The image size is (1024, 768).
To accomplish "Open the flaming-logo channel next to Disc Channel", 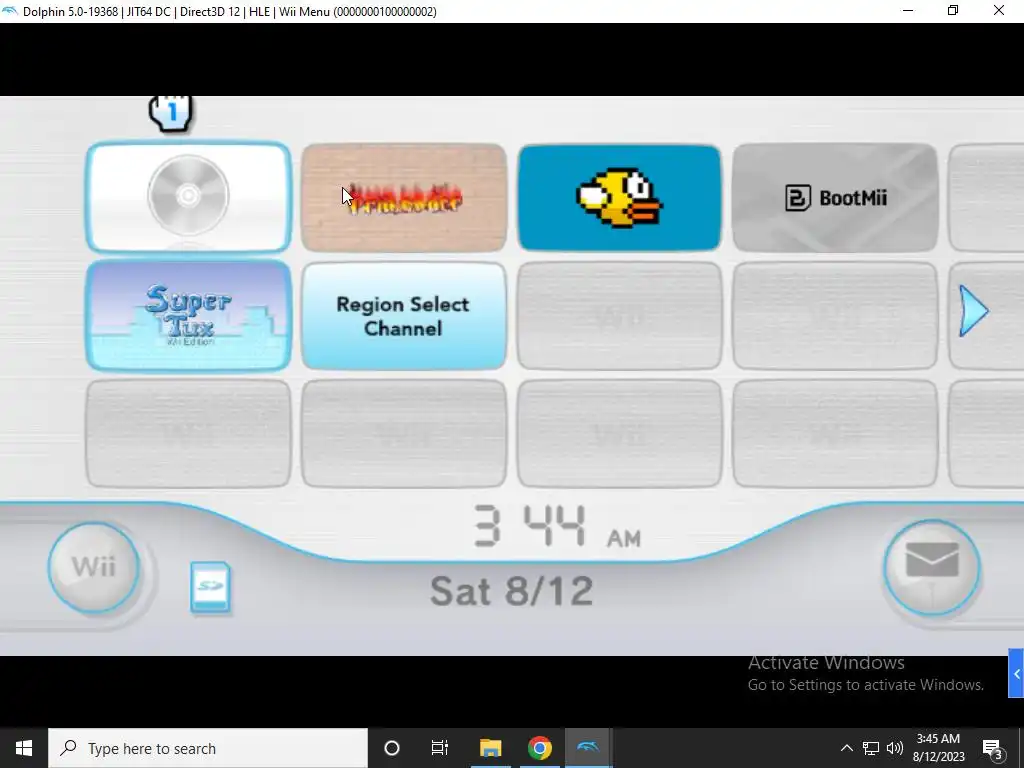I will coord(404,197).
